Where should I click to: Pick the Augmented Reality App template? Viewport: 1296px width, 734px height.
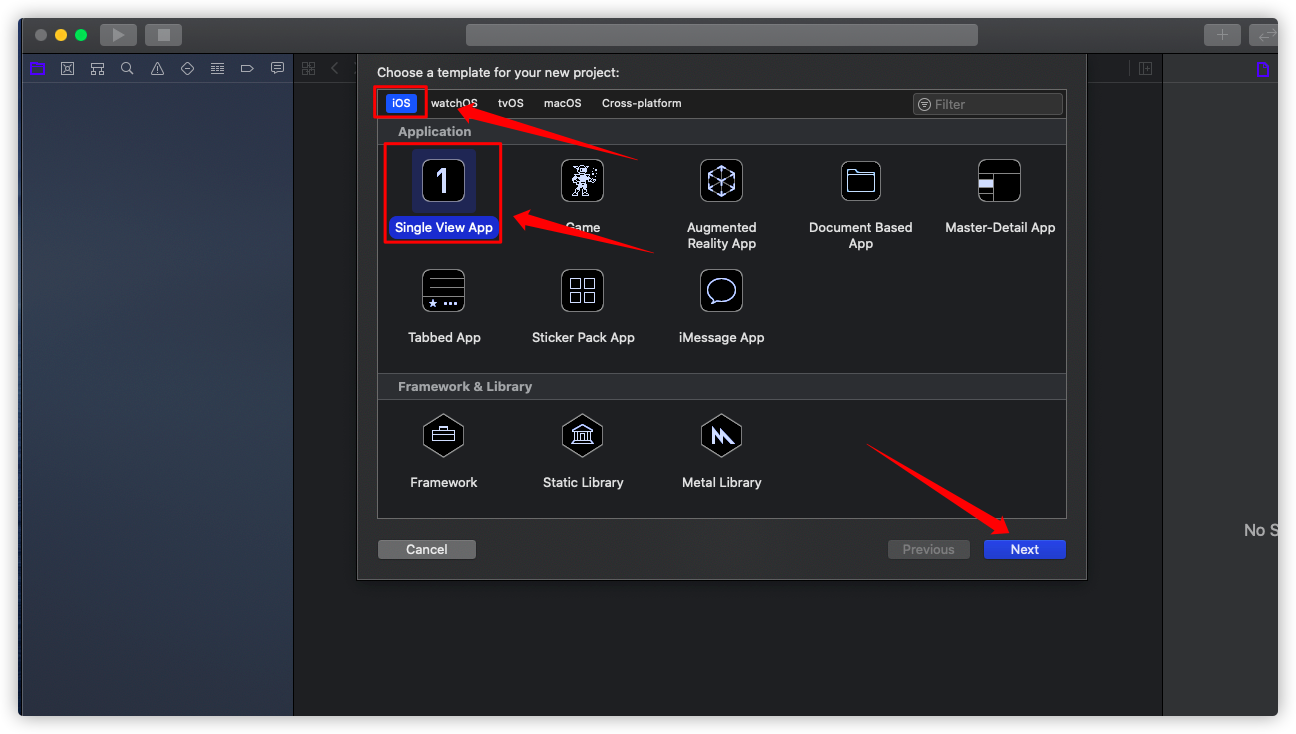coord(721,204)
